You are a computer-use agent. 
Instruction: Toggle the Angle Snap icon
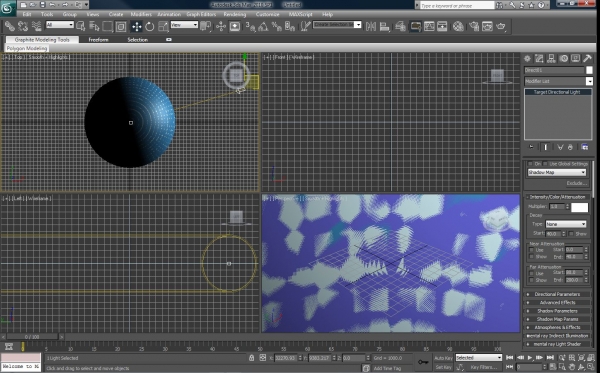click(263, 26)
